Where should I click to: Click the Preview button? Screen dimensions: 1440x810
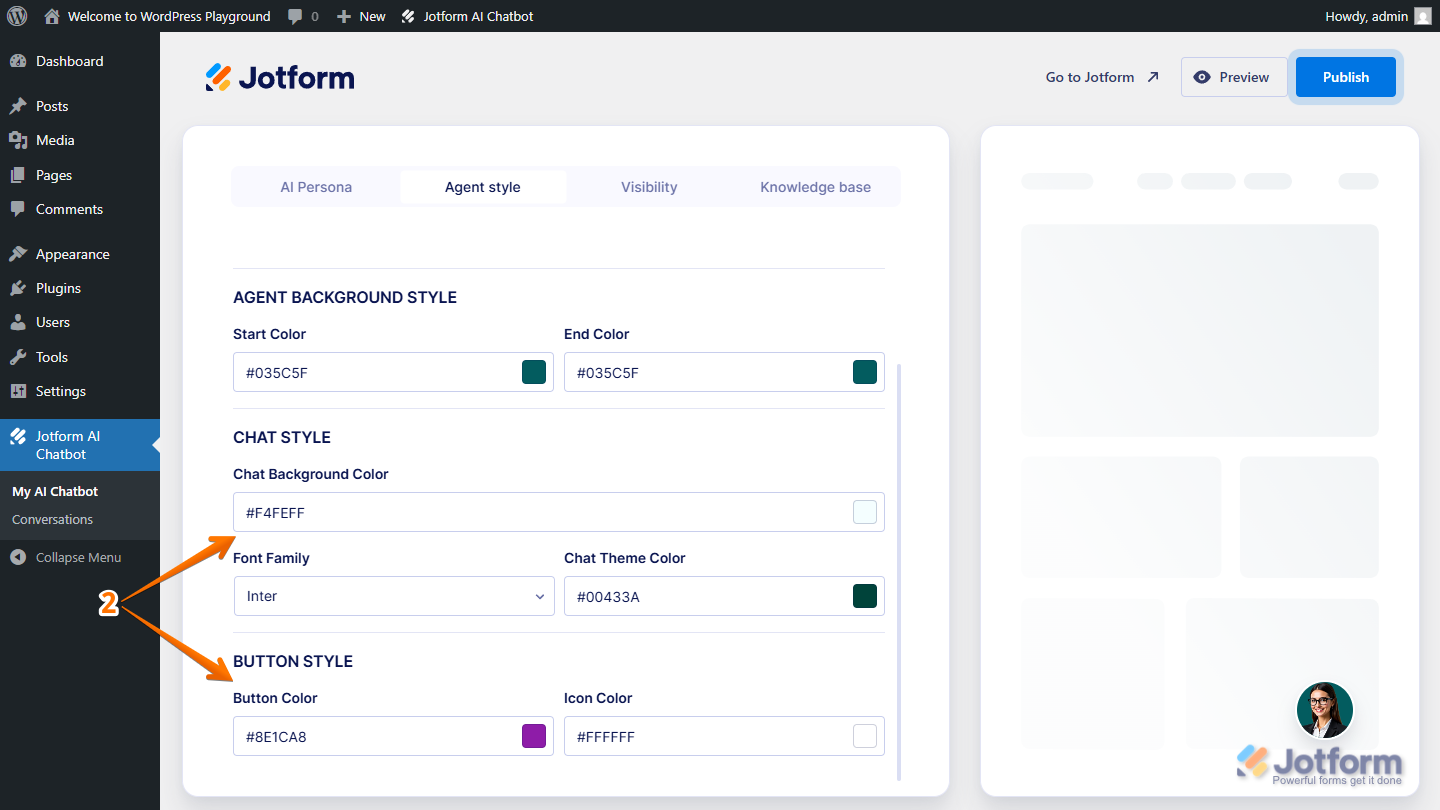(x=1234, y=77)
